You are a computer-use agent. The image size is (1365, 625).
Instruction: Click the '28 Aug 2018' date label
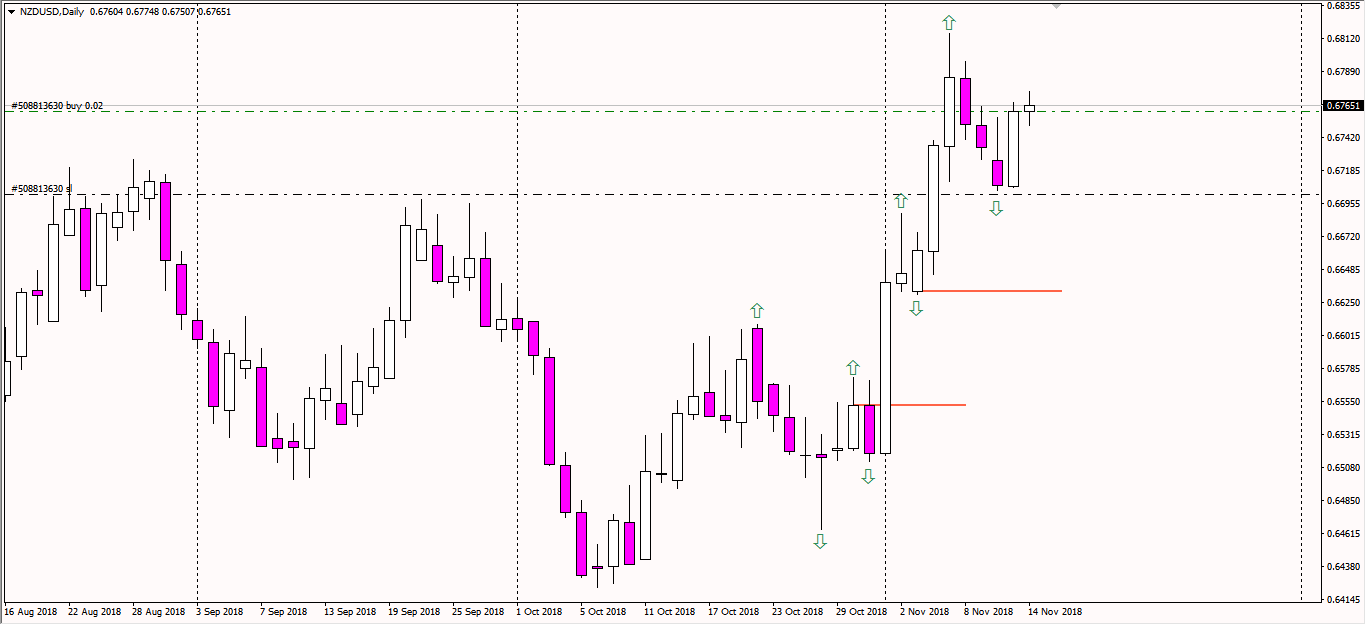point(158,611)
